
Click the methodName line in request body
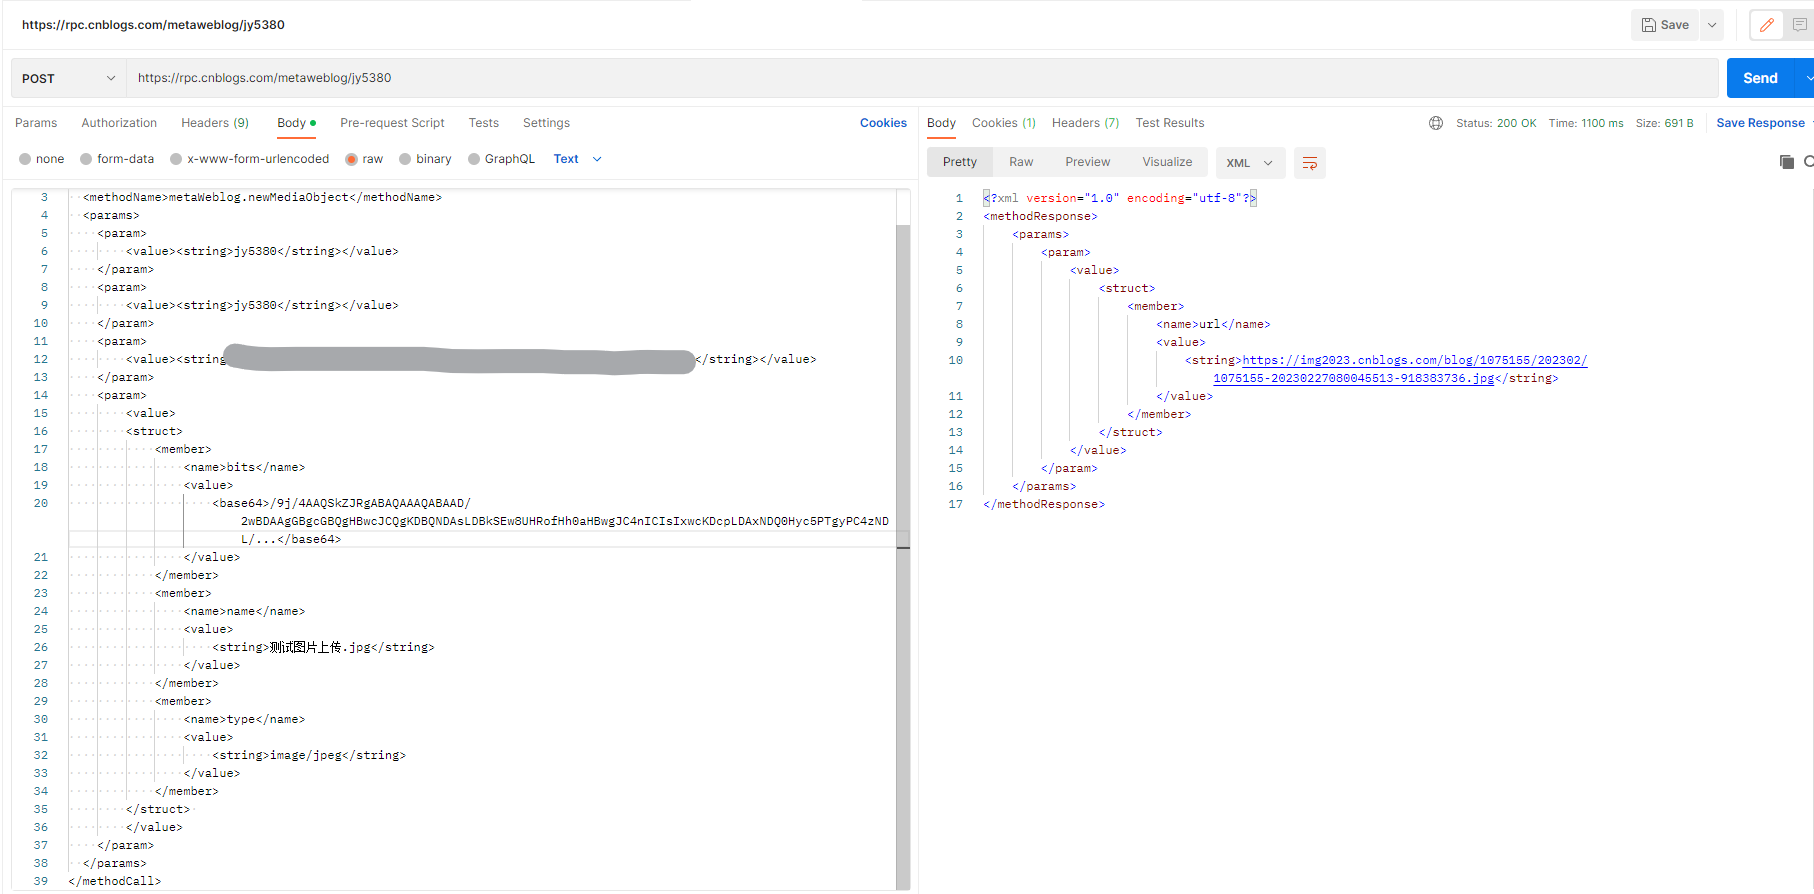pyautogui.click(x=262, y=197)
